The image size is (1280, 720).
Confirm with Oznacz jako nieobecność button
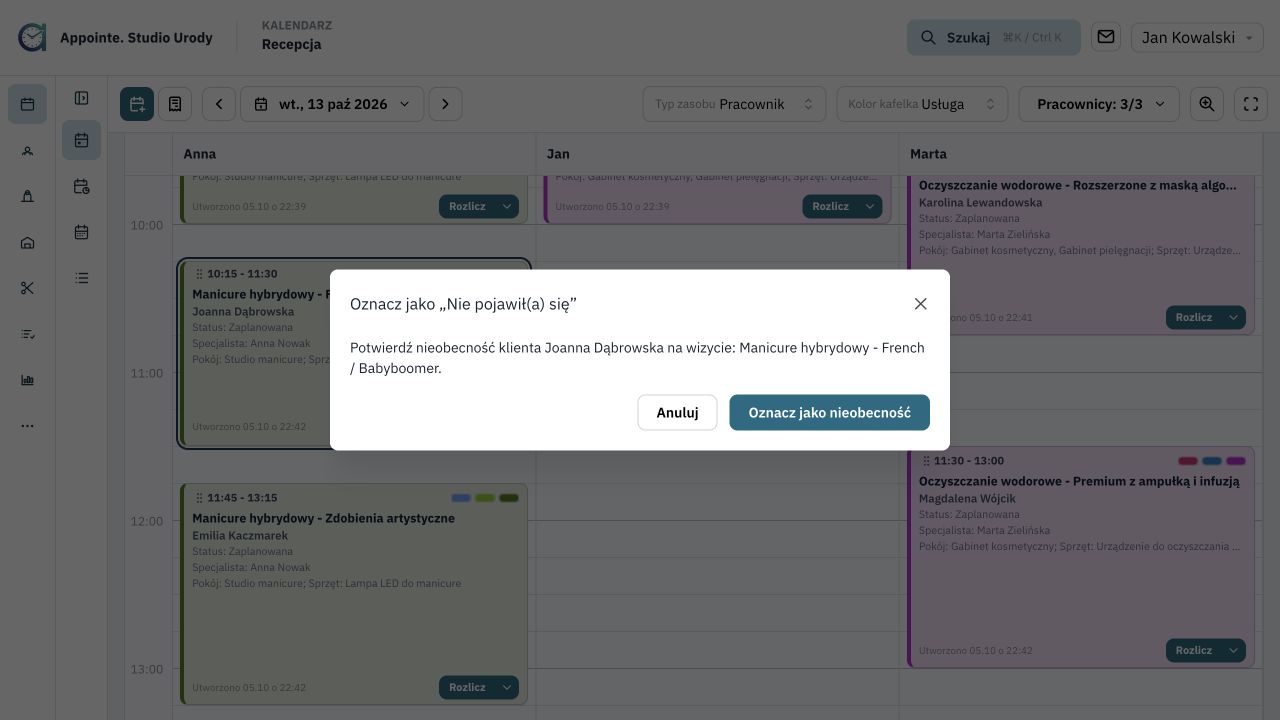click(830, 412)
